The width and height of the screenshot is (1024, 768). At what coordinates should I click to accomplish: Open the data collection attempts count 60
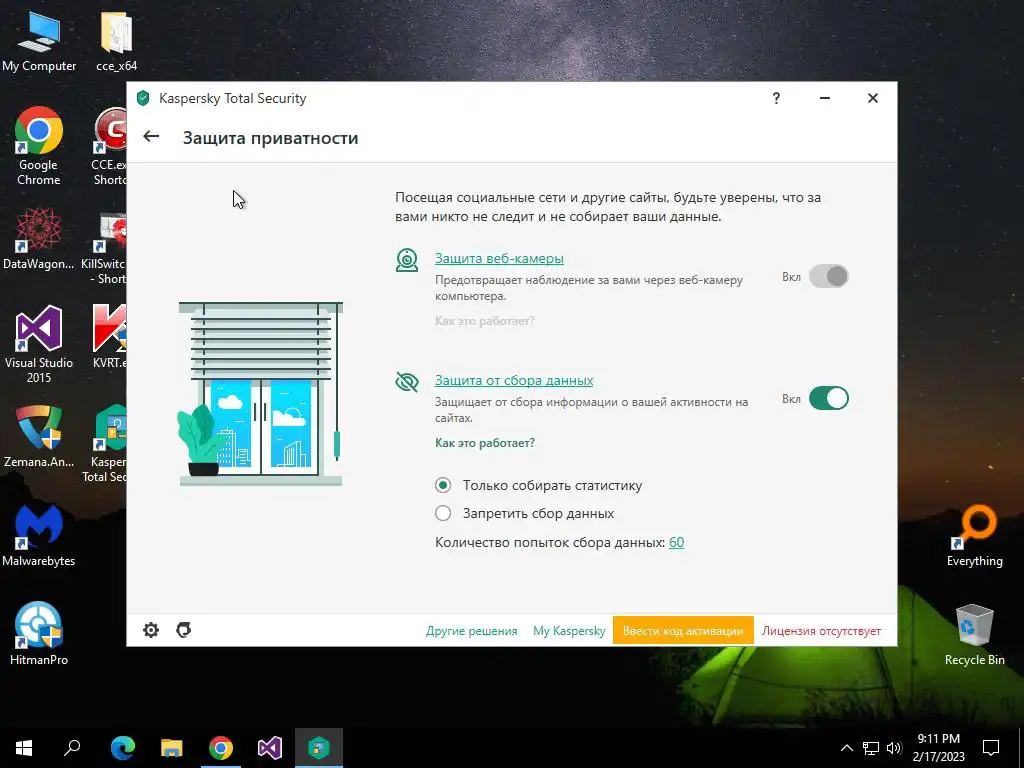pyautogui.click(x=677, y=542)
